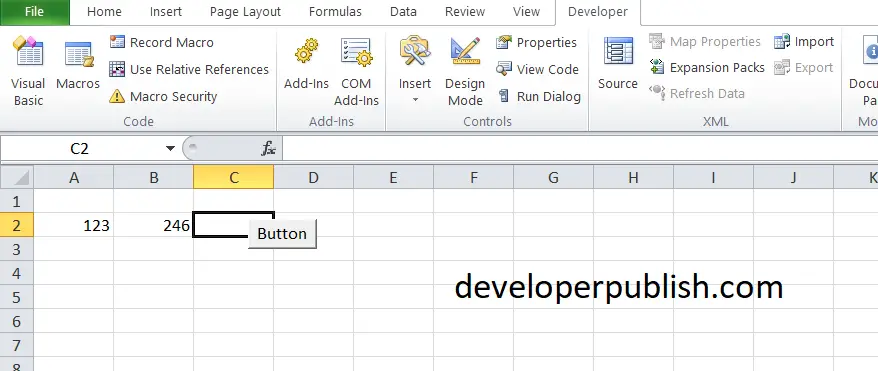Click View Code in Controls group
878x371 pixels.
[x=537, y=69]
